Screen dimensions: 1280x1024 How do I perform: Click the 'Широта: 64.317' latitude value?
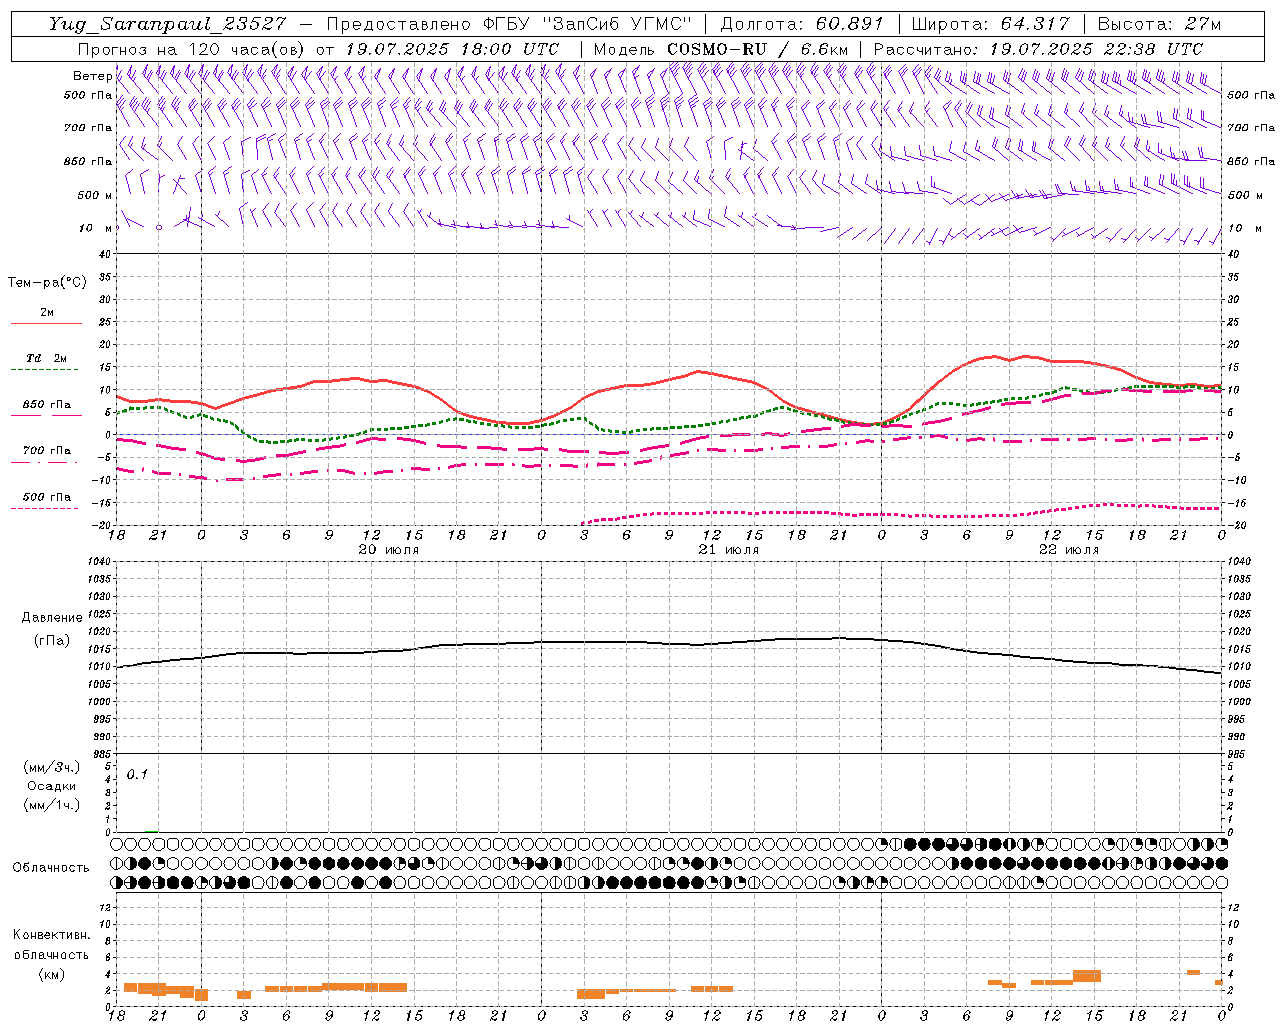[990, 24]
